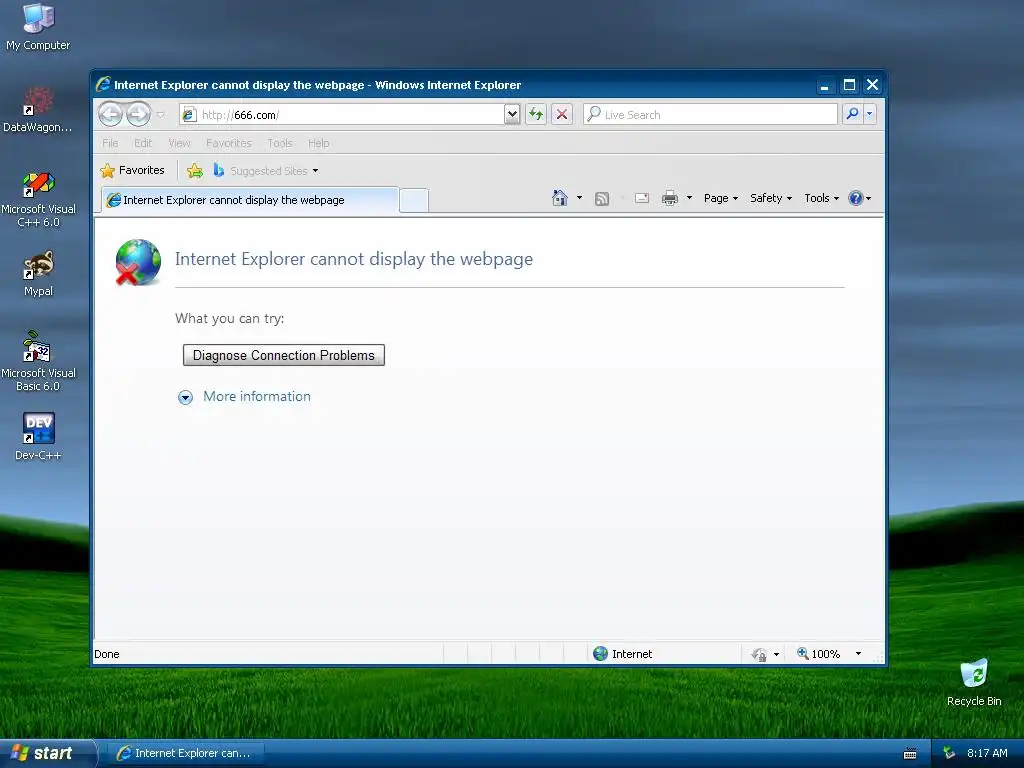Click the Help question mark icon
Viewport: 1024px width, 768px height.
[x=856, y=198]
